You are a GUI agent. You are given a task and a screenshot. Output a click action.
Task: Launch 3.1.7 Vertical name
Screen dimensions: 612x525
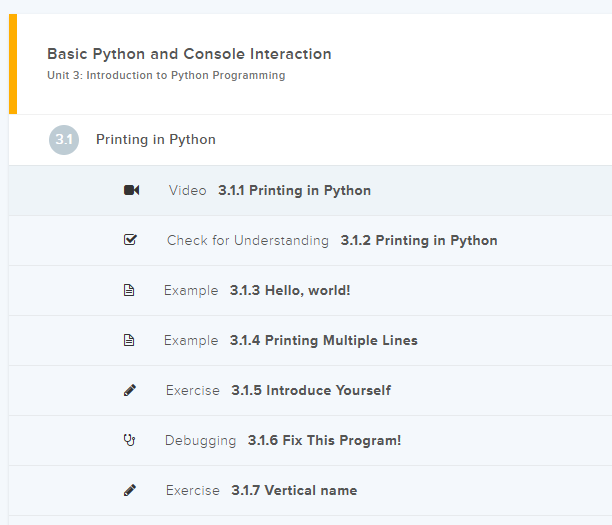click(x=293, y=490)
